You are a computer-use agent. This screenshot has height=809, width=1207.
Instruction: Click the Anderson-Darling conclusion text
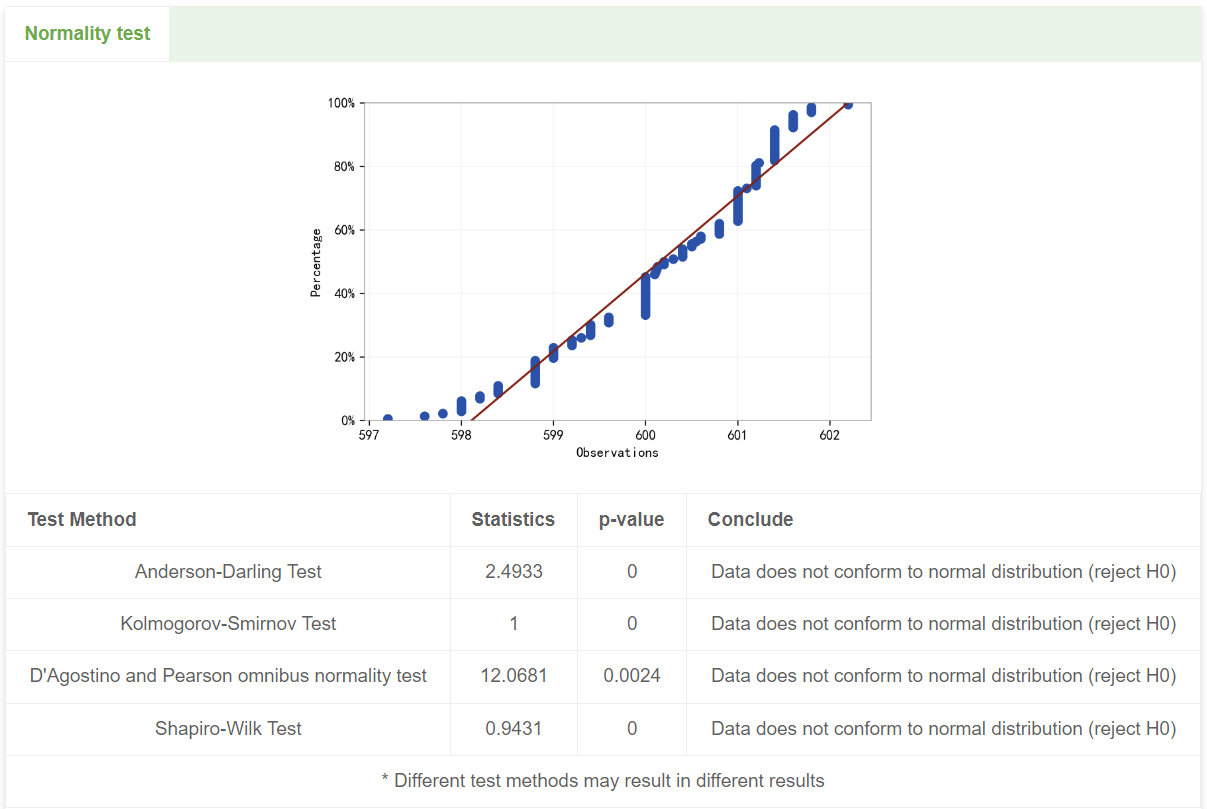[x=943, y=571]
